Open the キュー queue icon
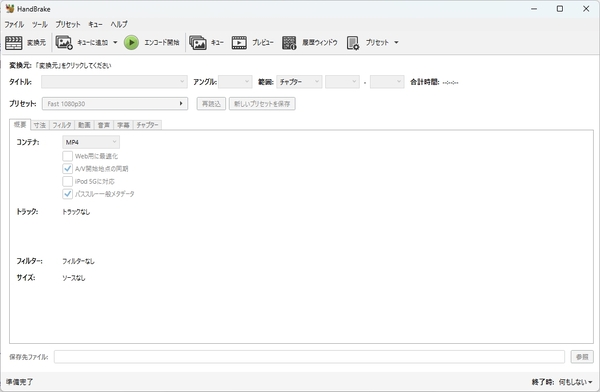This screenshot has width=600, height=392. click(198, 42)
